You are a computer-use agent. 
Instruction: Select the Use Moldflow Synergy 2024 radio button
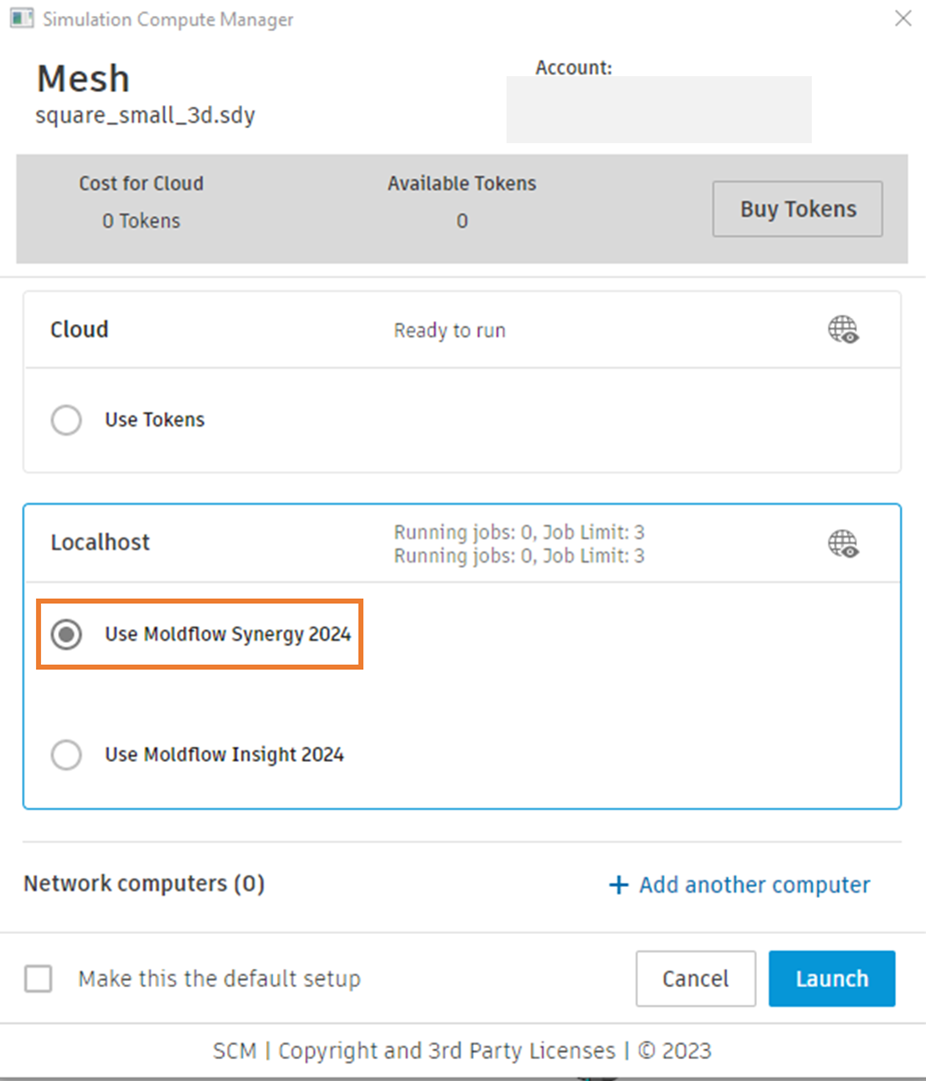pos(65,634)
